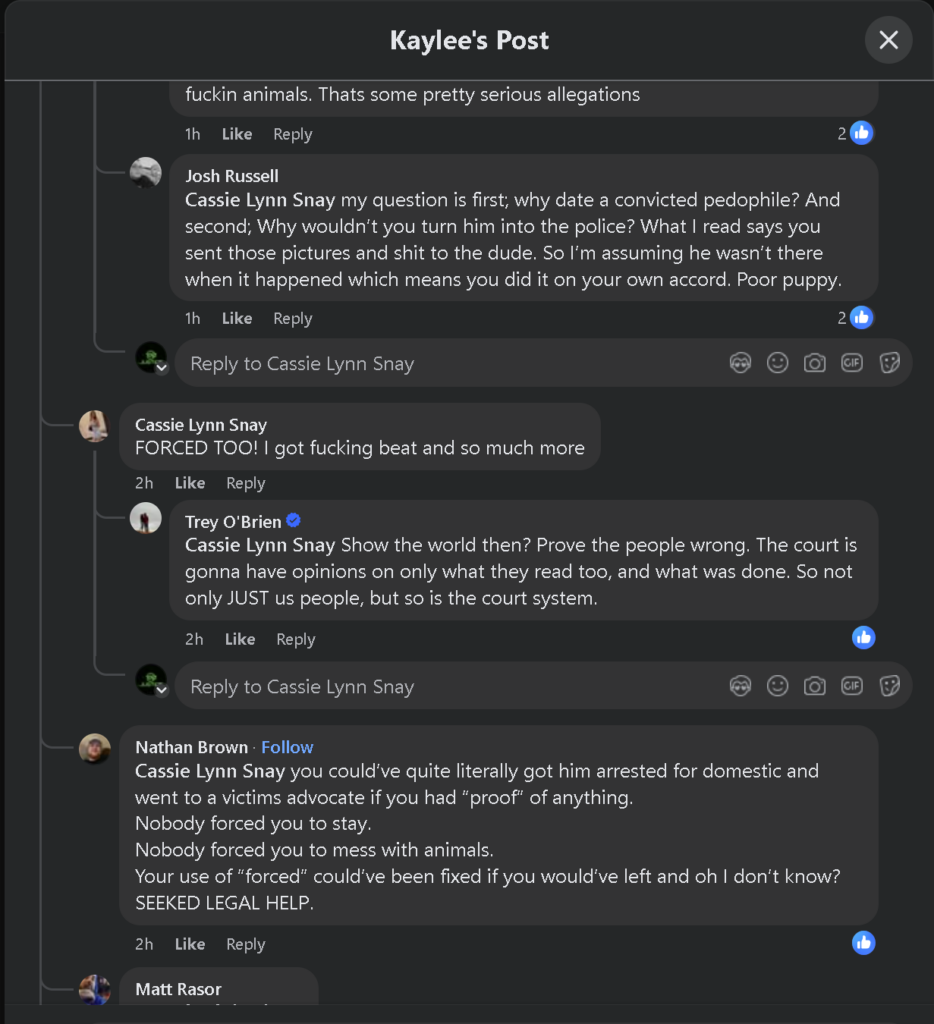Viewport: 934px width, 1024px height.
Task: Open Trey O'Brien's profile name link
Action: [x=233, y=521]
